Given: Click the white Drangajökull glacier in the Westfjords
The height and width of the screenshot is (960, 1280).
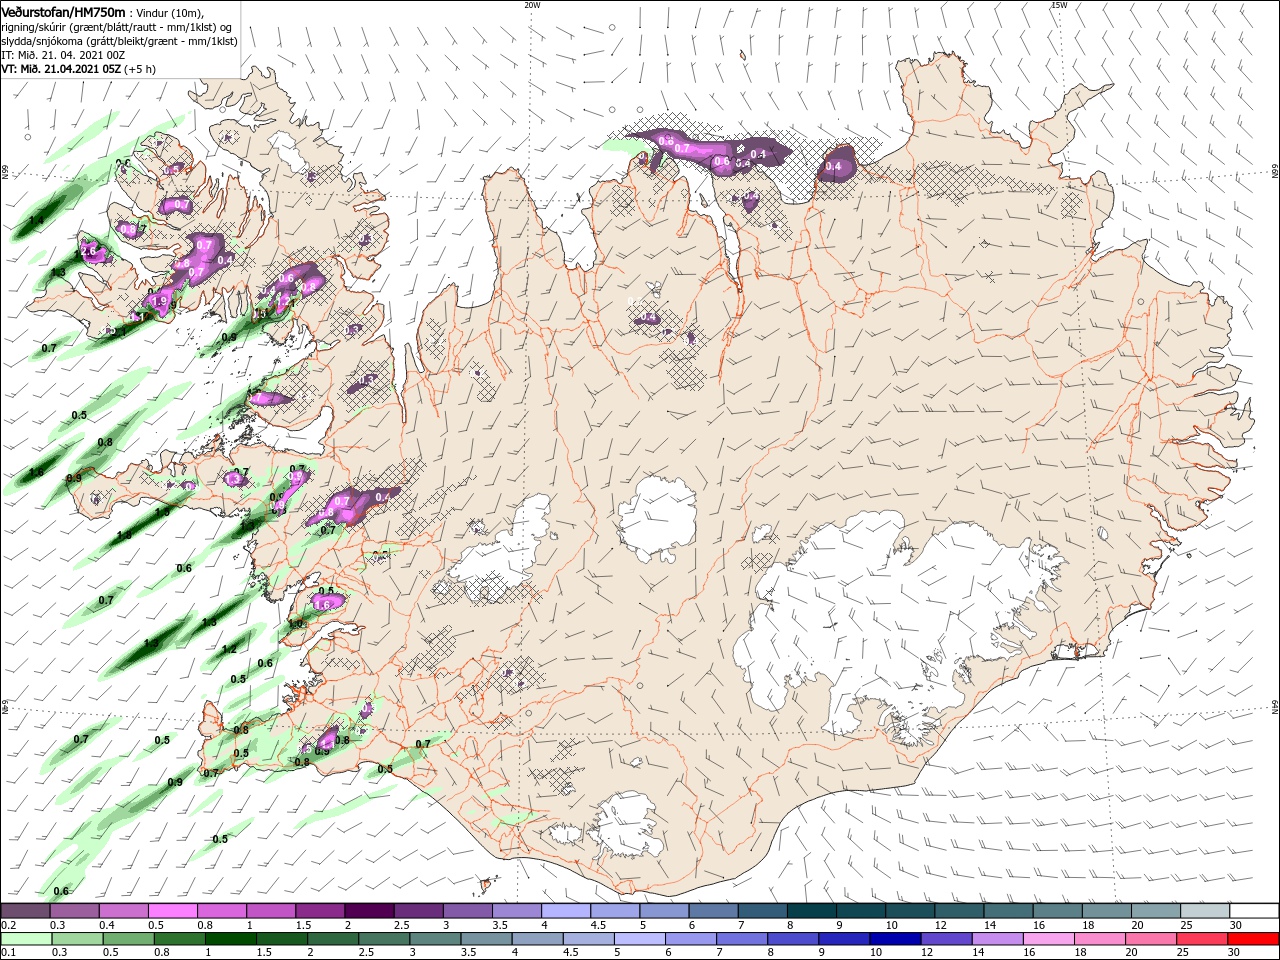Looking at the screenshot, I should point(287,153).
